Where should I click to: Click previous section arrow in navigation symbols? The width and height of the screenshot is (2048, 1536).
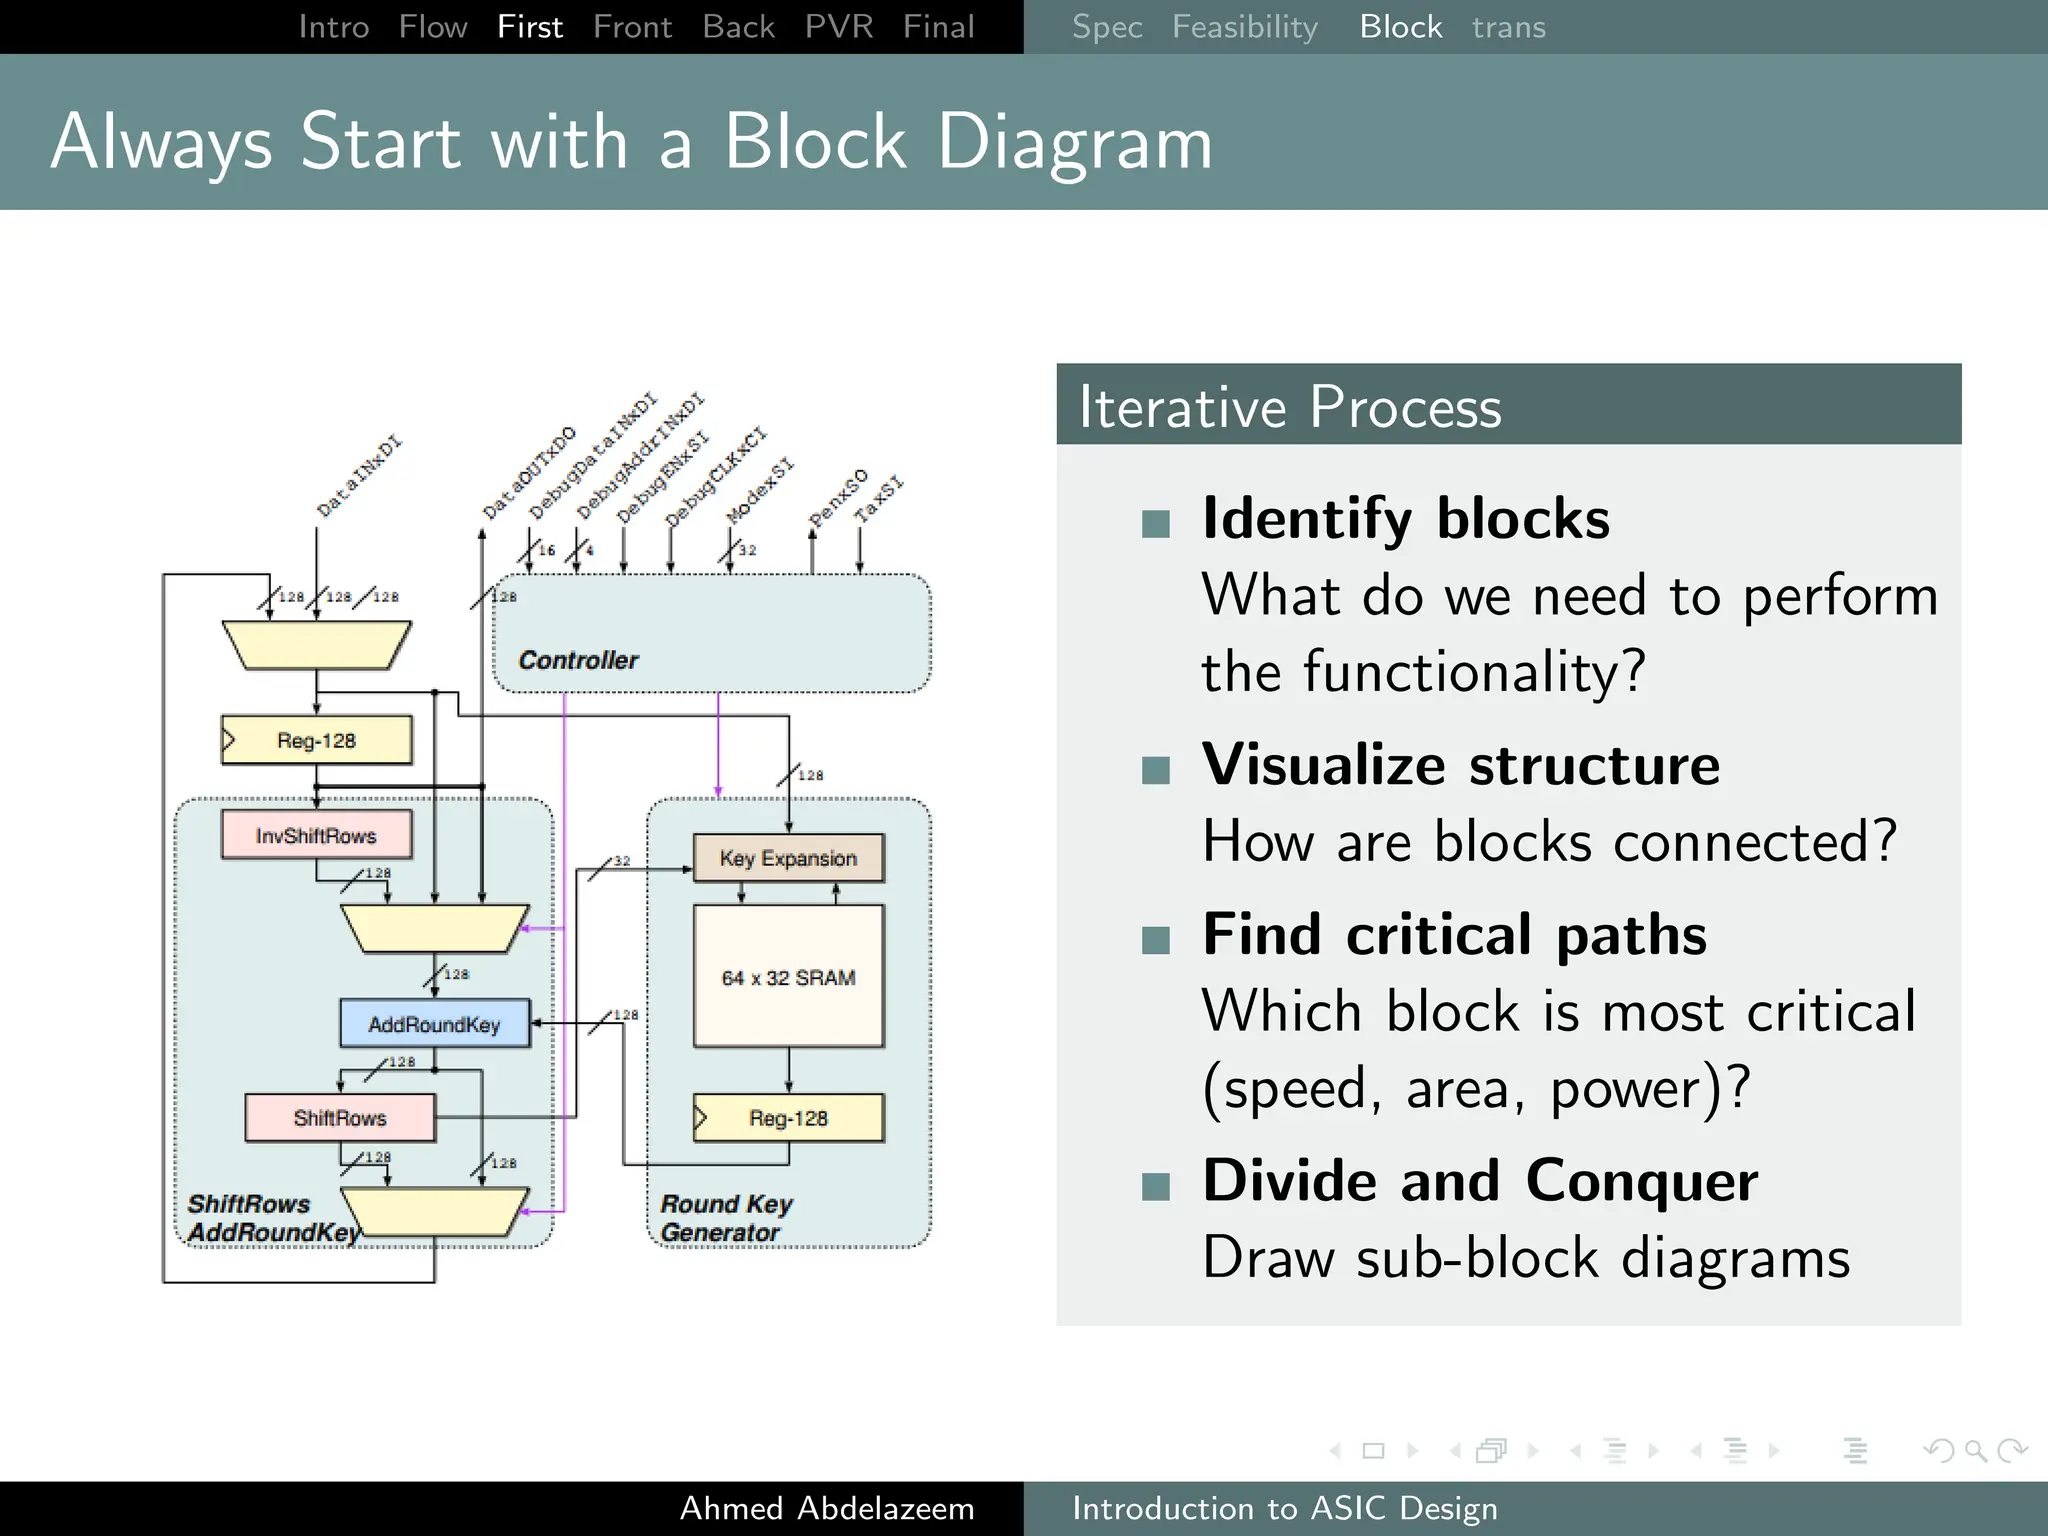(1696, 1450)
